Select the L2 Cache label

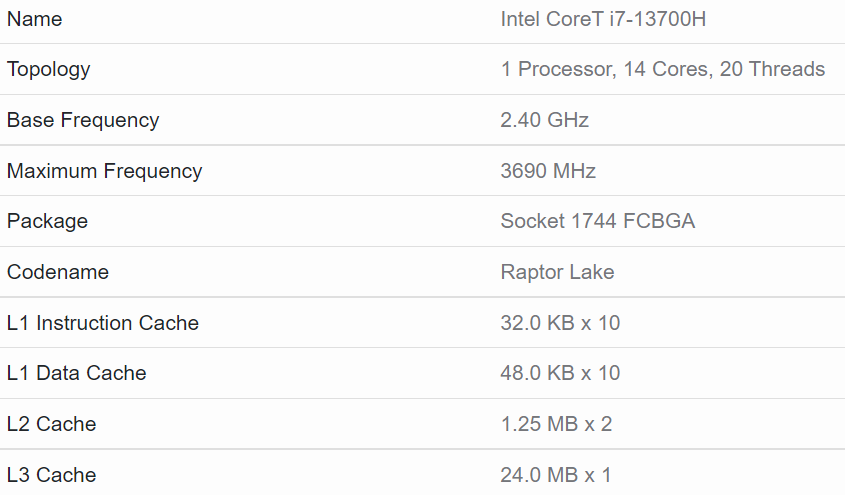point(51,424)
